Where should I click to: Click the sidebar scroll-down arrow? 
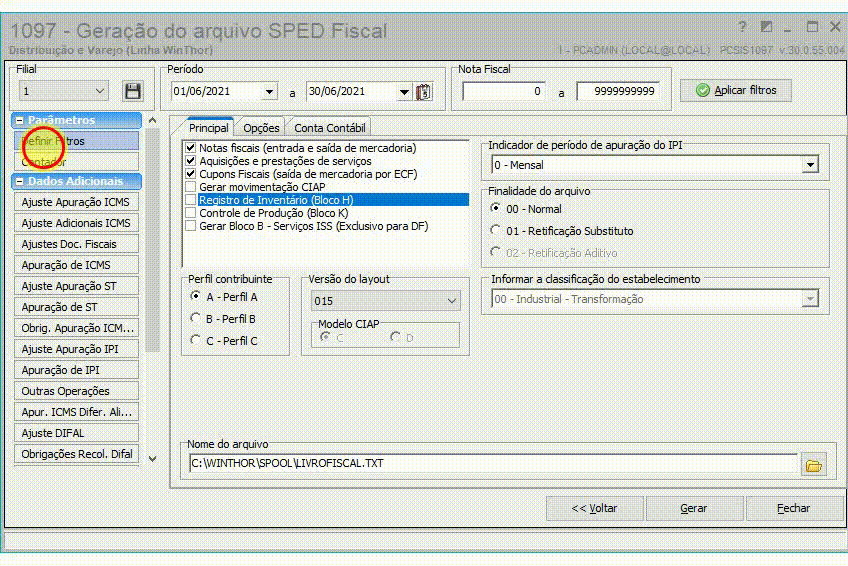[x=153, y=459]
